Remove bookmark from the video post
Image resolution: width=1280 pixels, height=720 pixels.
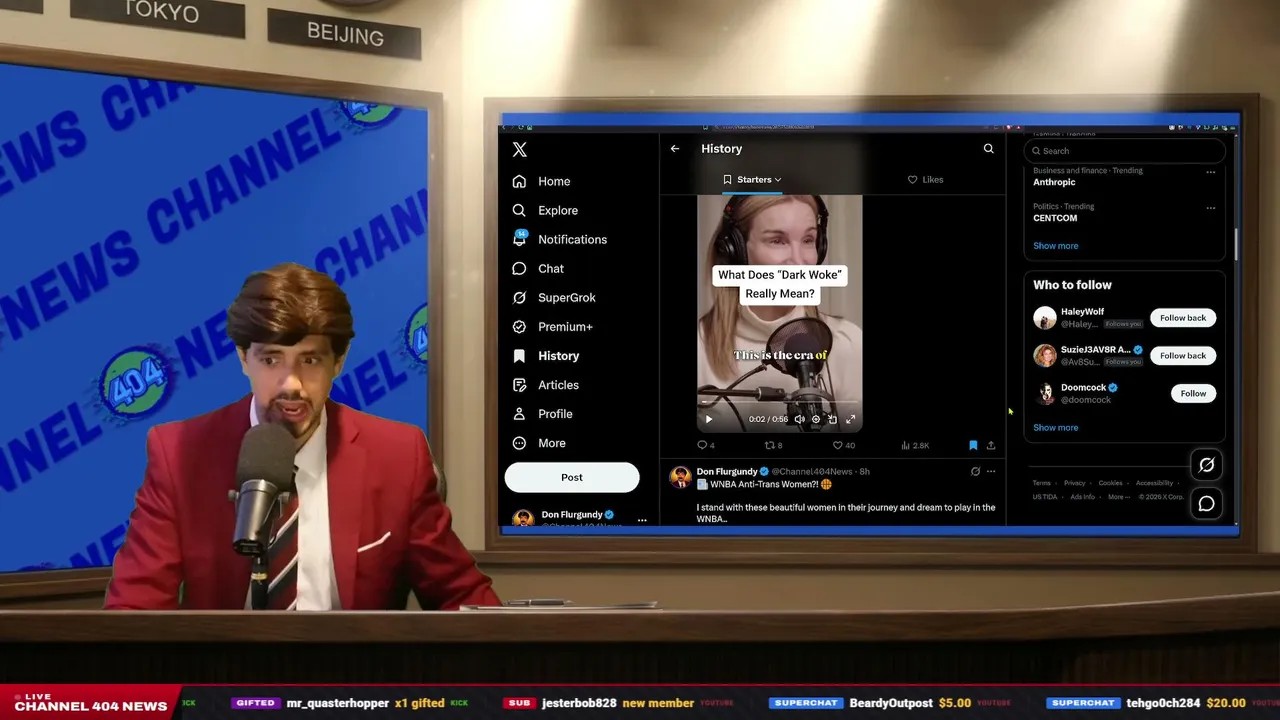click(973, 445)
